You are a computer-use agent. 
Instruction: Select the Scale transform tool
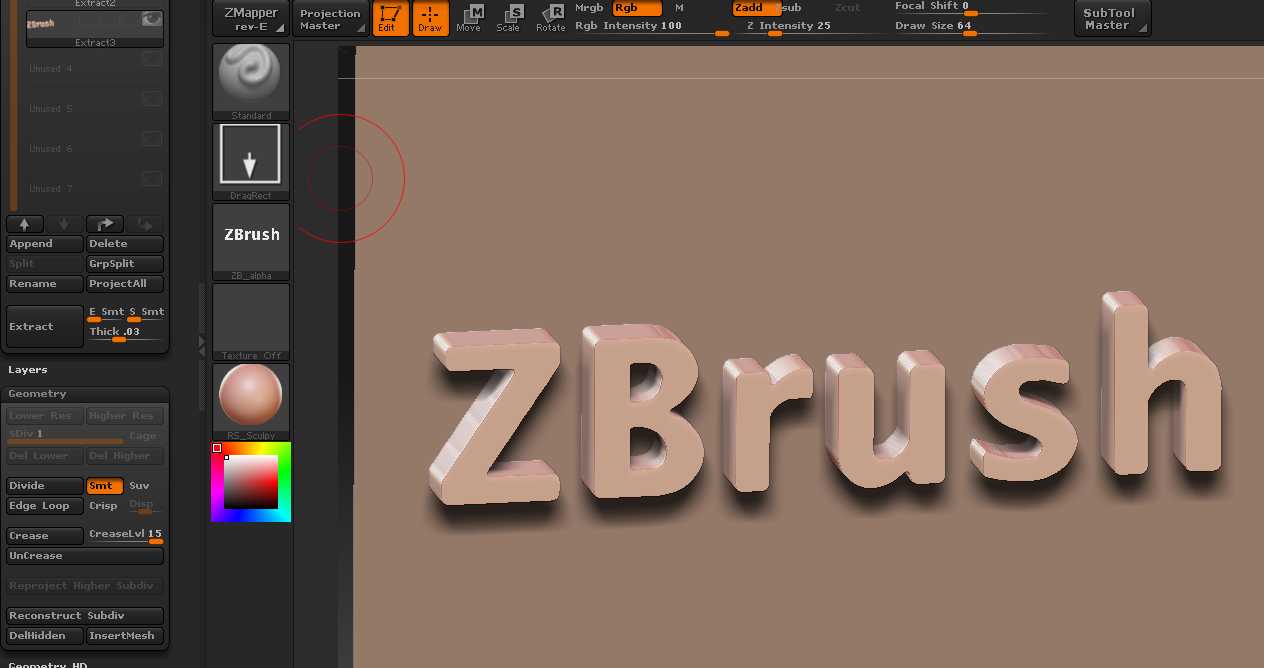coord(508,18)
